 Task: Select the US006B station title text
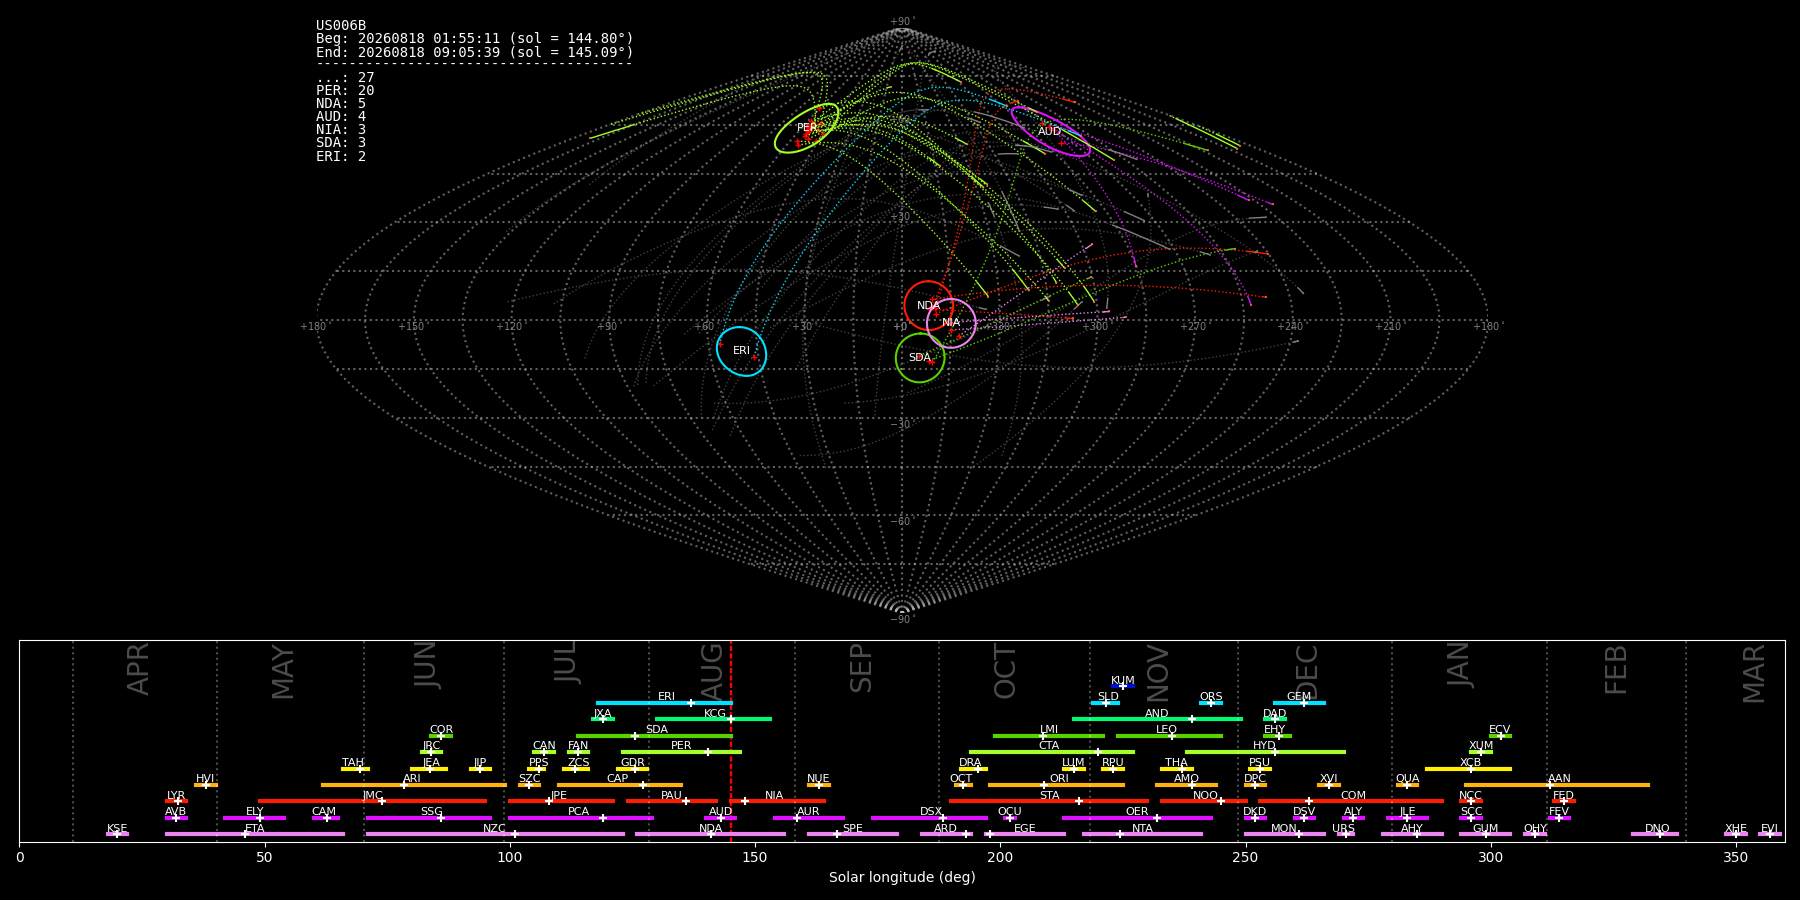pyautogui.click(x=341, y=26)
